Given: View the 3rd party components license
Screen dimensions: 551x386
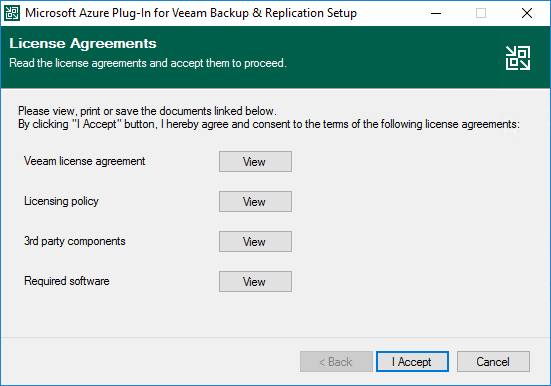Looking at the screenshot, I should [255, 242].
